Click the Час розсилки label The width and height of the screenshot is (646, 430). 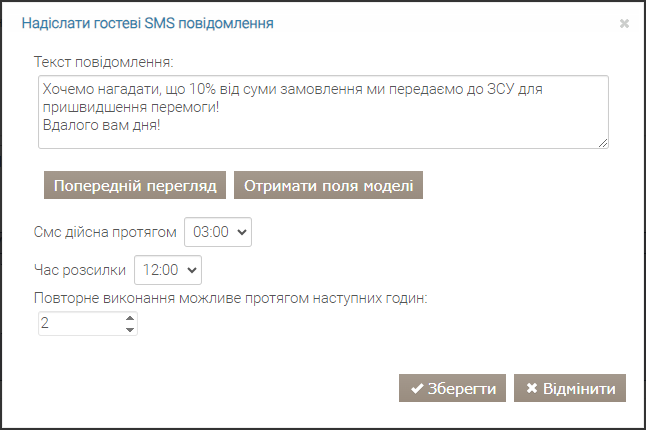pos(80,270)
